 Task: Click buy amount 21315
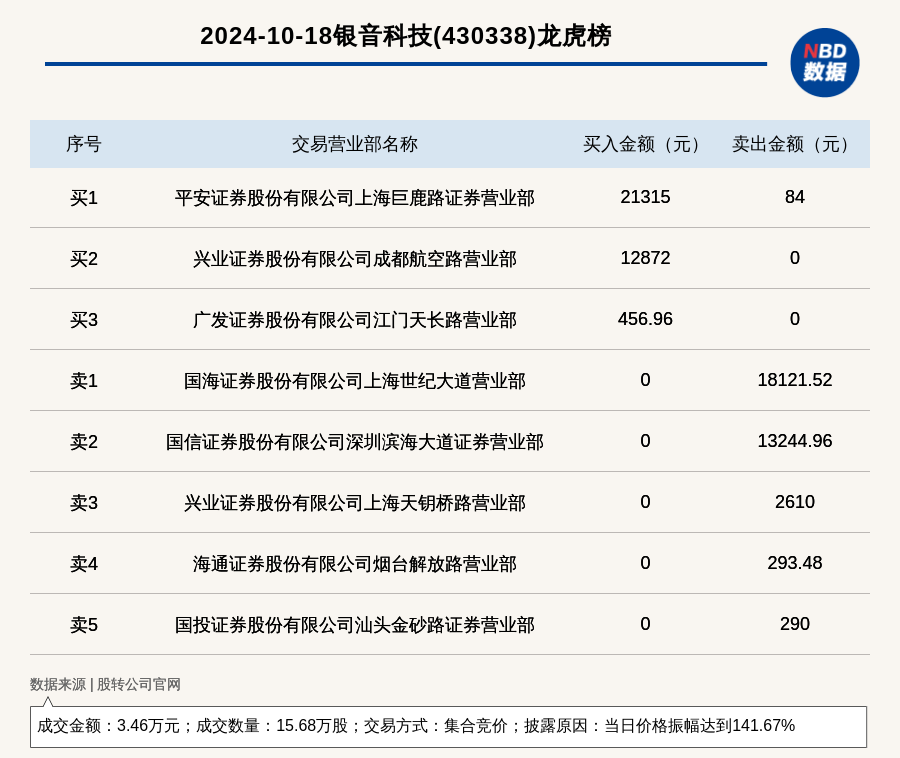tap(645, 197)
